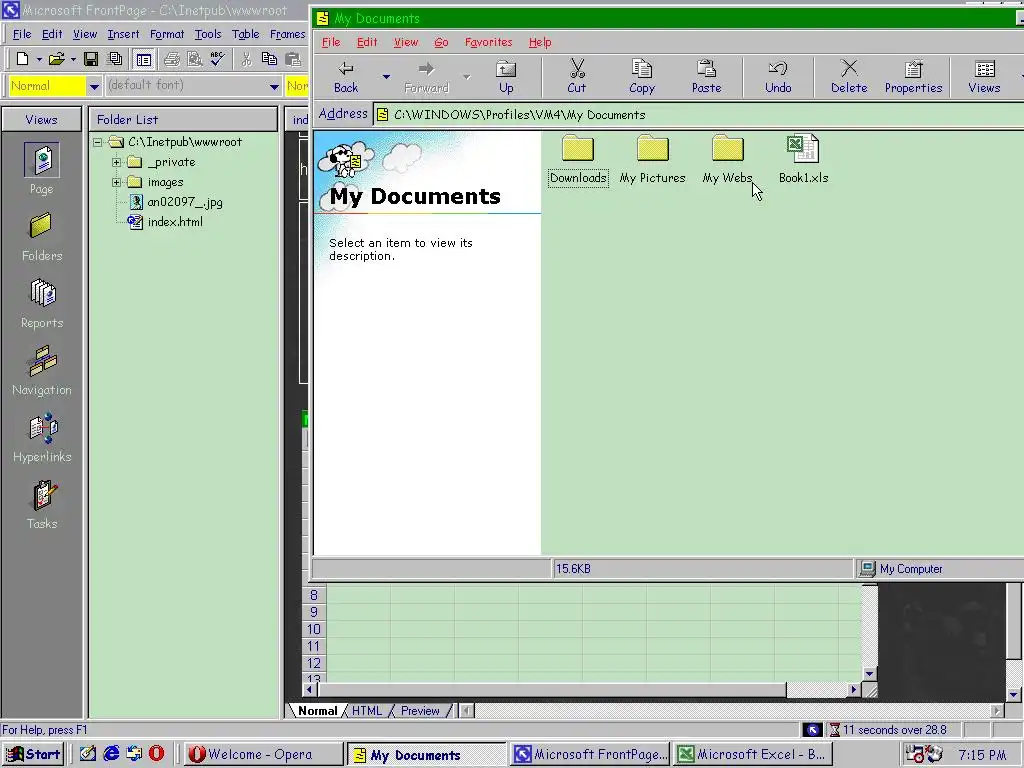Image resolution: width=1024 pixels, height=768 pixels.
Task: Open the Normal style dropdown in FrontPage
Action: pyautogui.click(x=94, y=86)
